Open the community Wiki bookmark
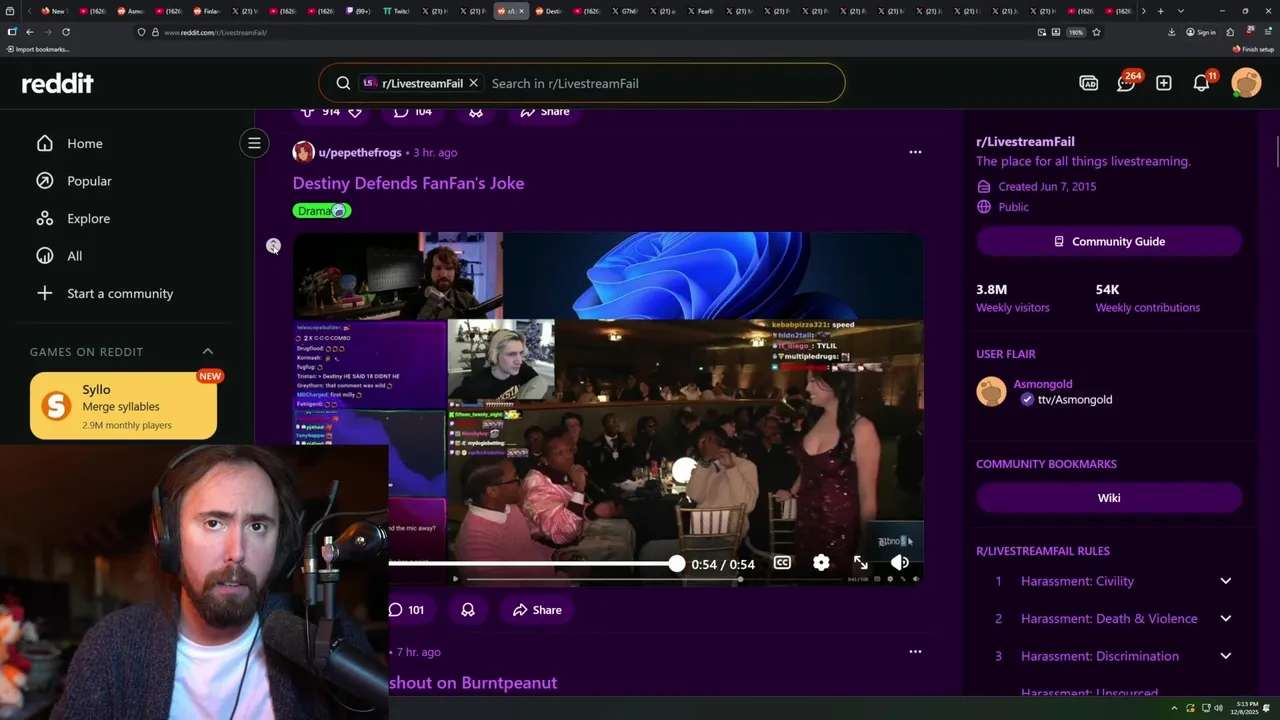 1109,498
